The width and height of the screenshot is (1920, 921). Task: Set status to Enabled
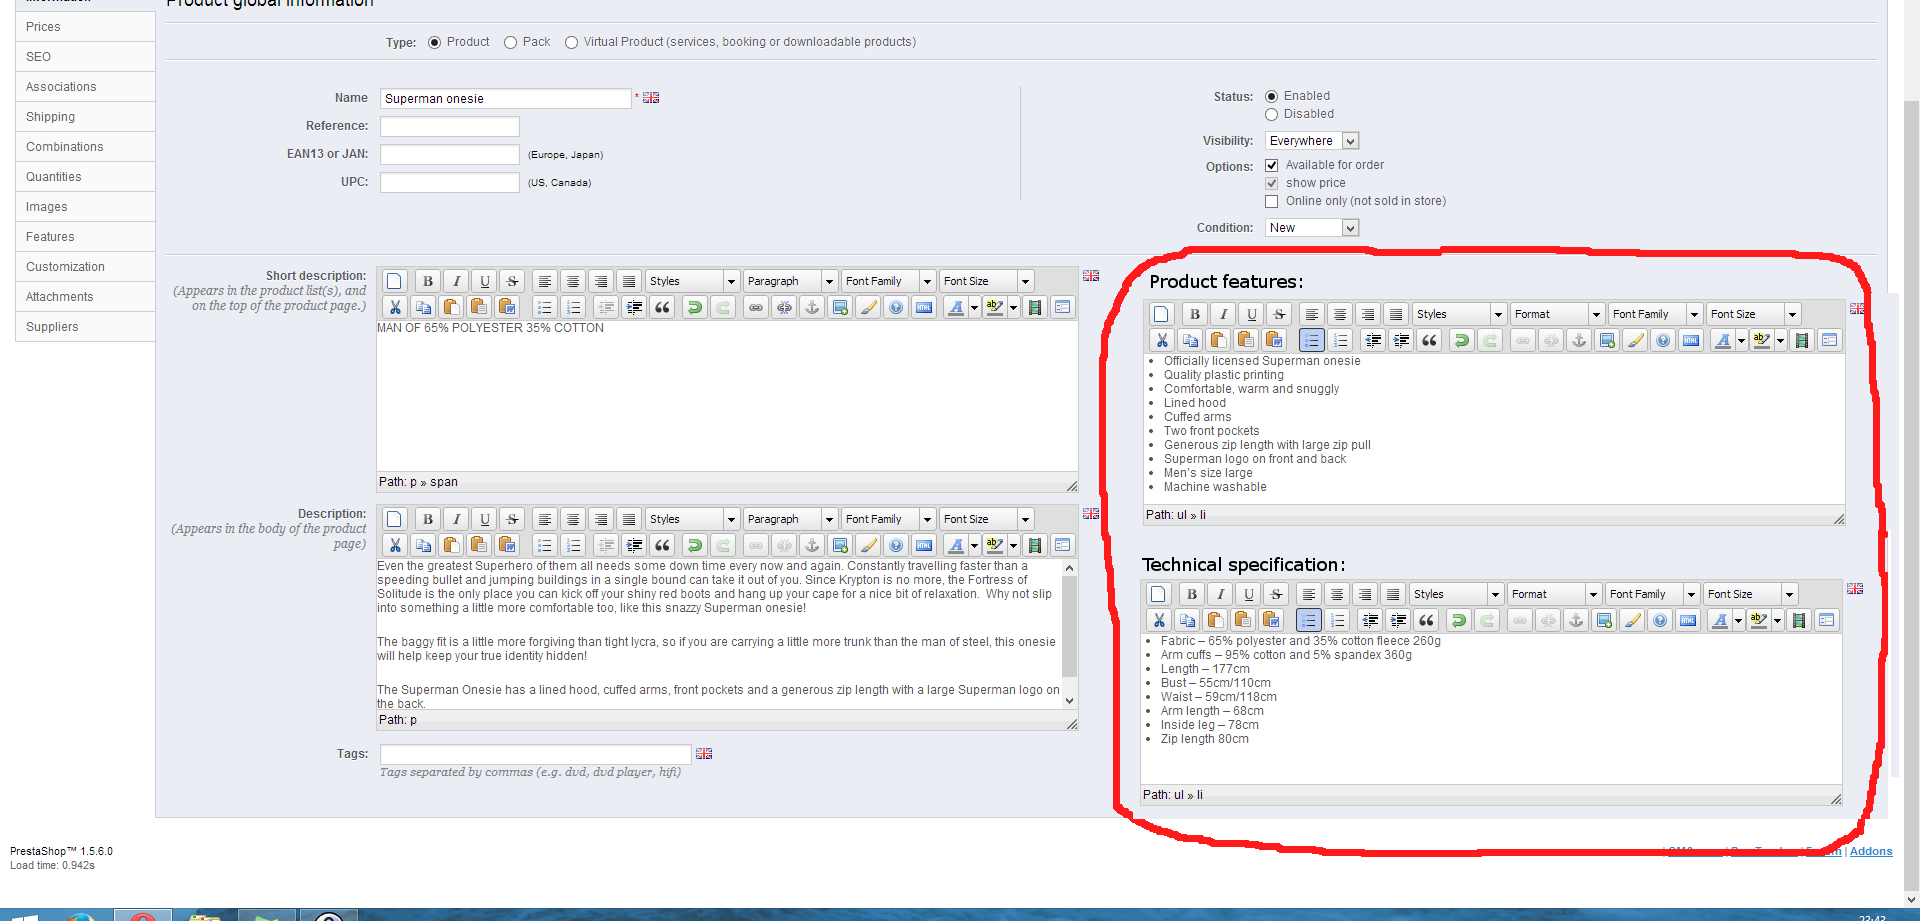pyautogui.click(x=1271, y=96)
